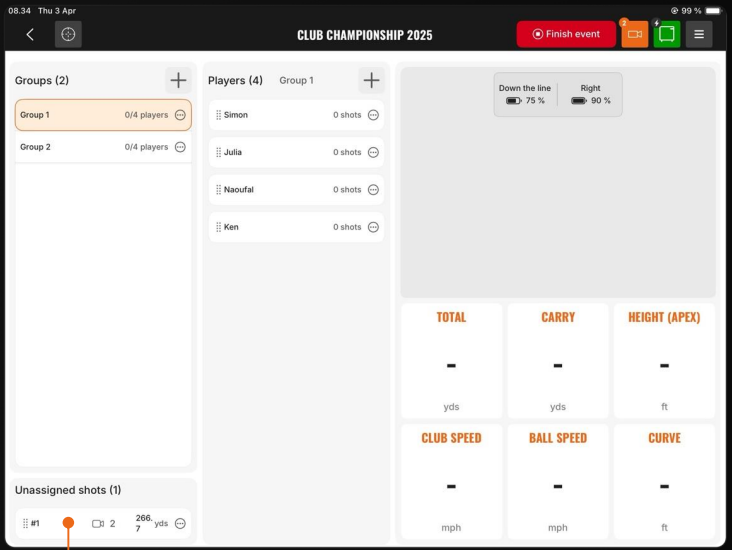Viewport: 732px width, 550px height.
Task: Select Group 2 in groups list
Action: point(103,147)
